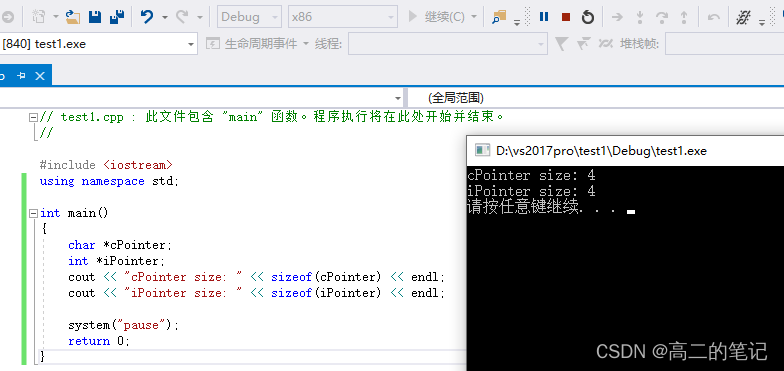Click 'iPointer size: 4' in the console
784x371 pixels.
tap(531, 192)
